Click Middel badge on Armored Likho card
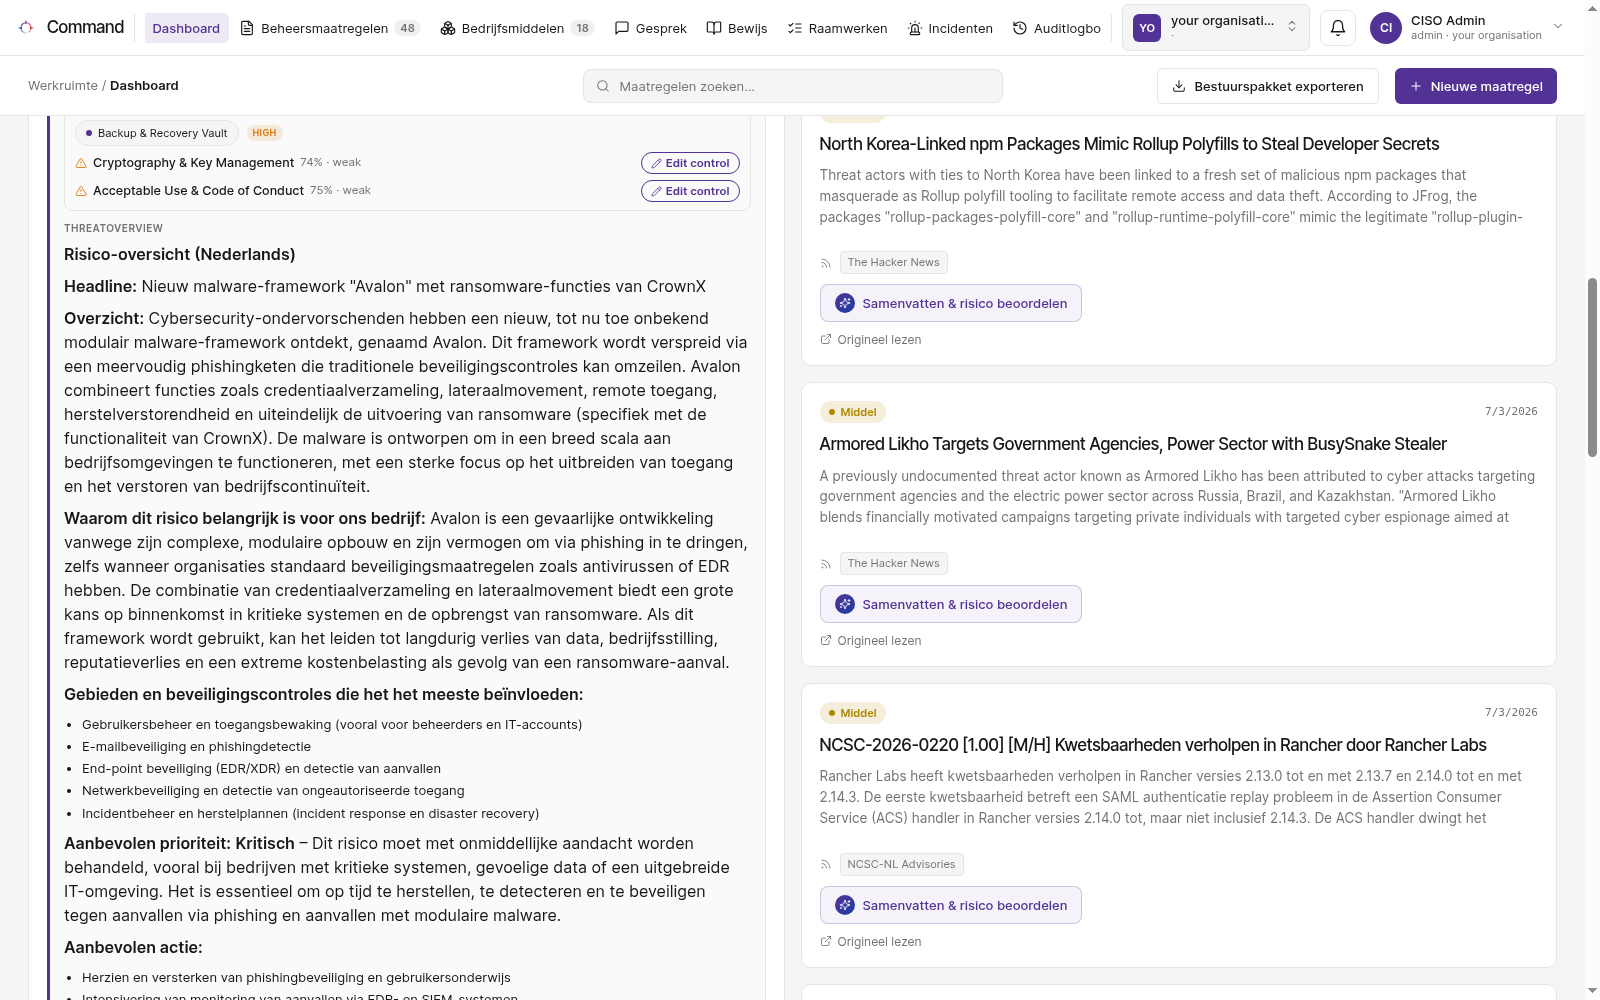The height and width of the screenshot is (1000, 1600). 853,412
